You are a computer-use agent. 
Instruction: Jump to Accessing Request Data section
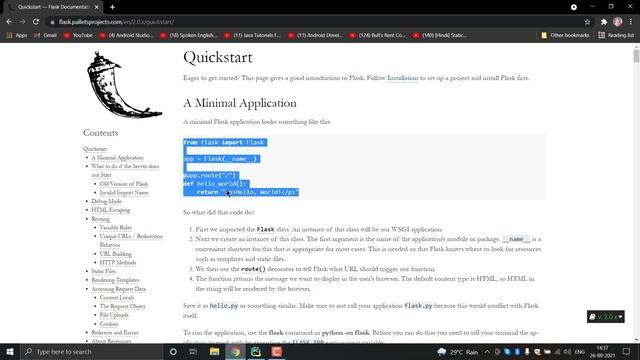118,289
